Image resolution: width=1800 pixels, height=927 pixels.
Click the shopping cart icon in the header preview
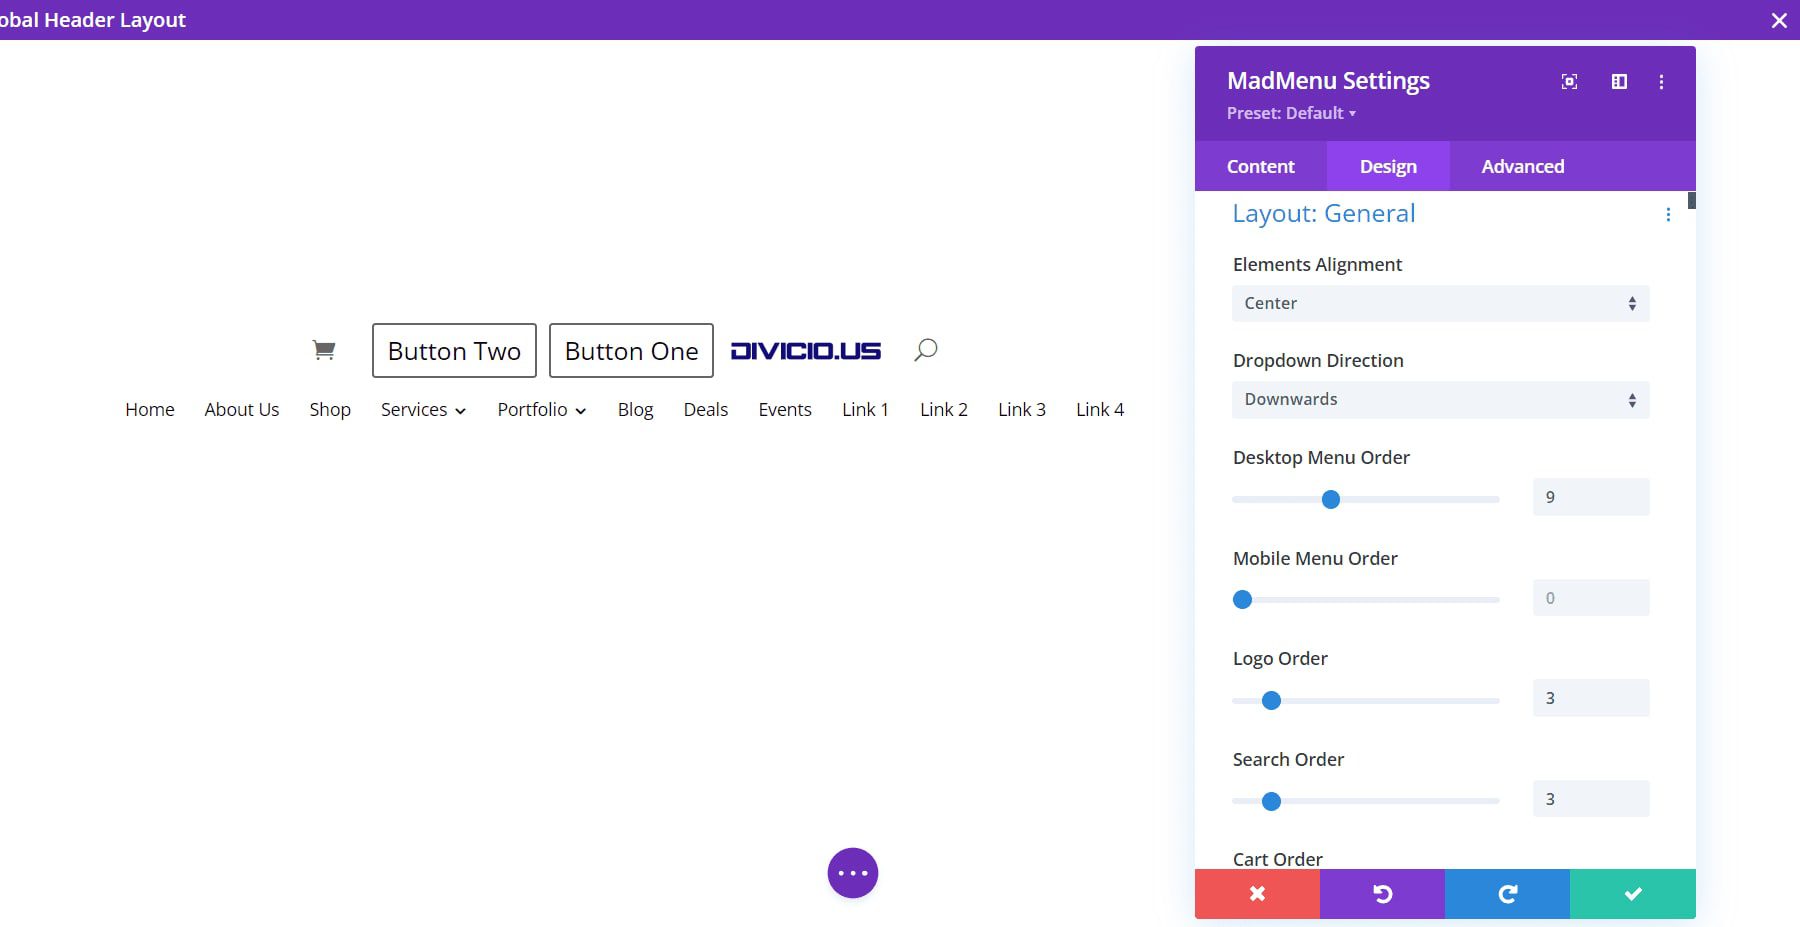[323, 350]
